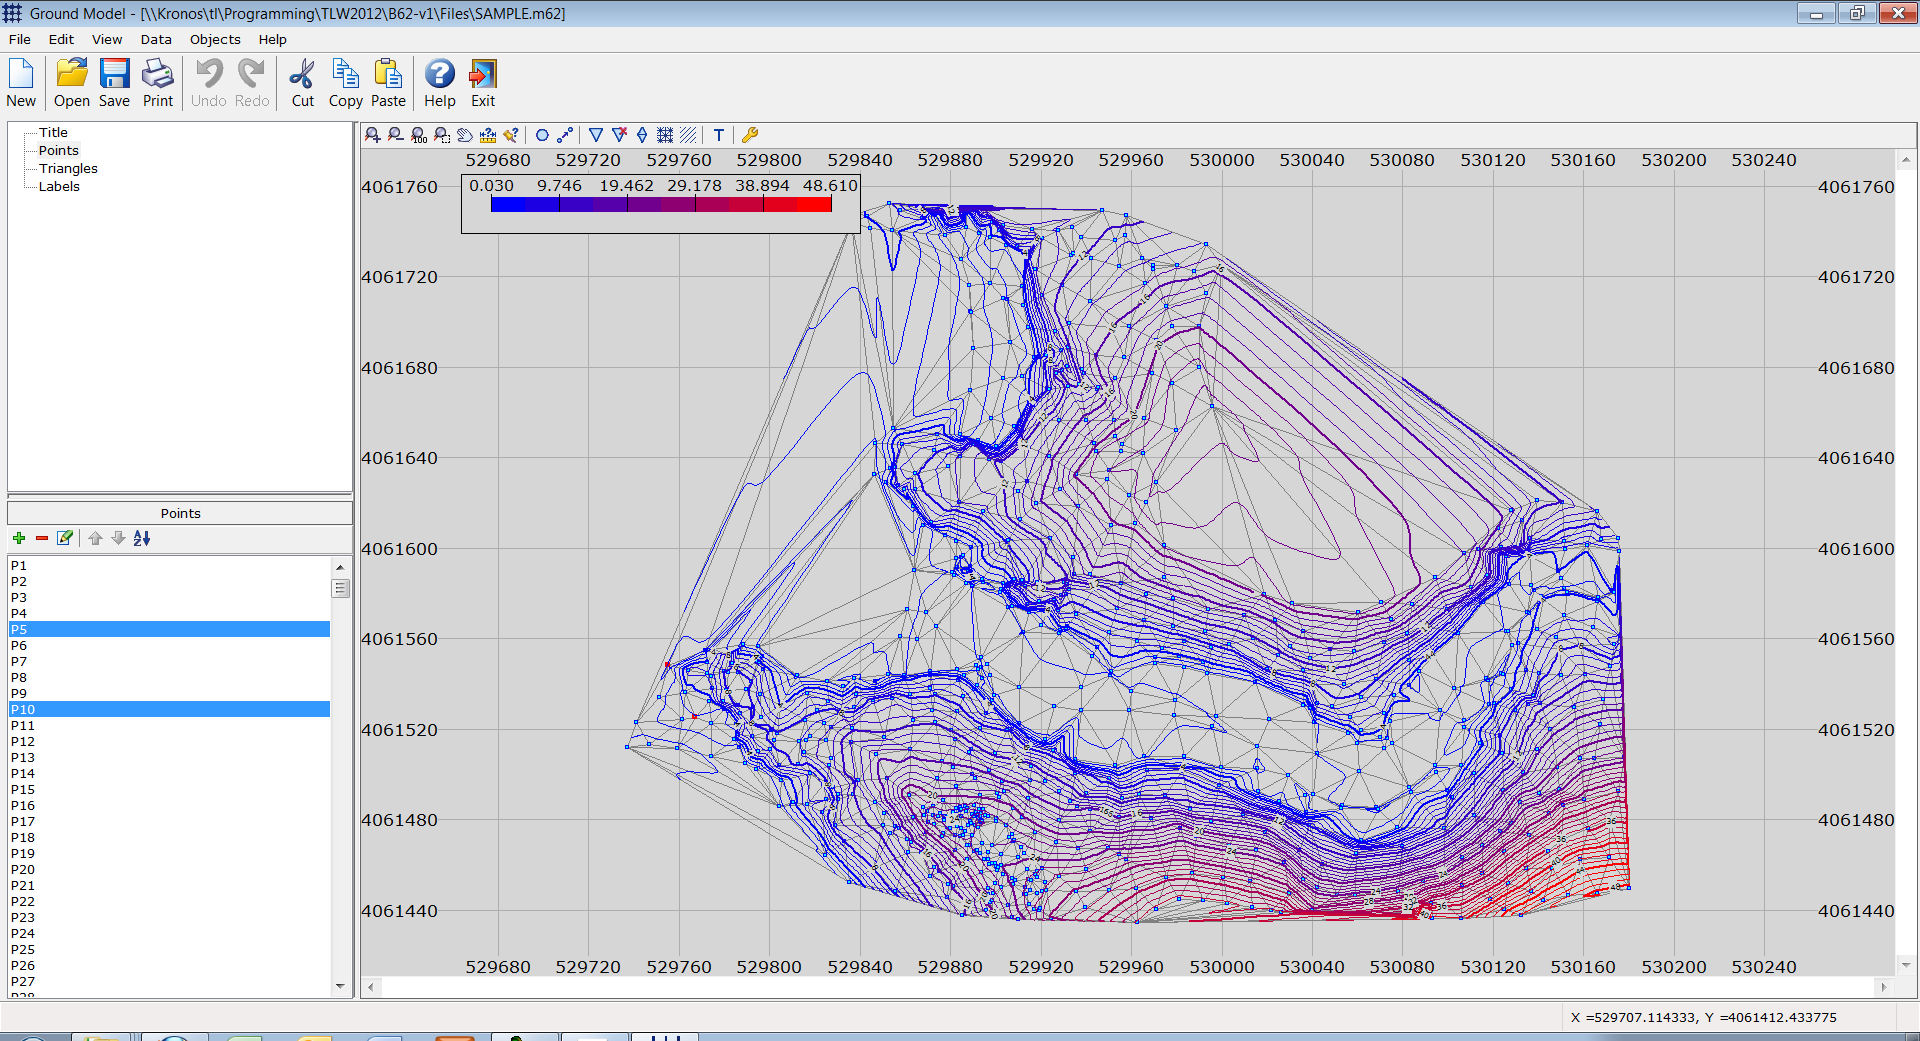Click the Save toolbar button
The image size is (1920, 1041).
114,83
